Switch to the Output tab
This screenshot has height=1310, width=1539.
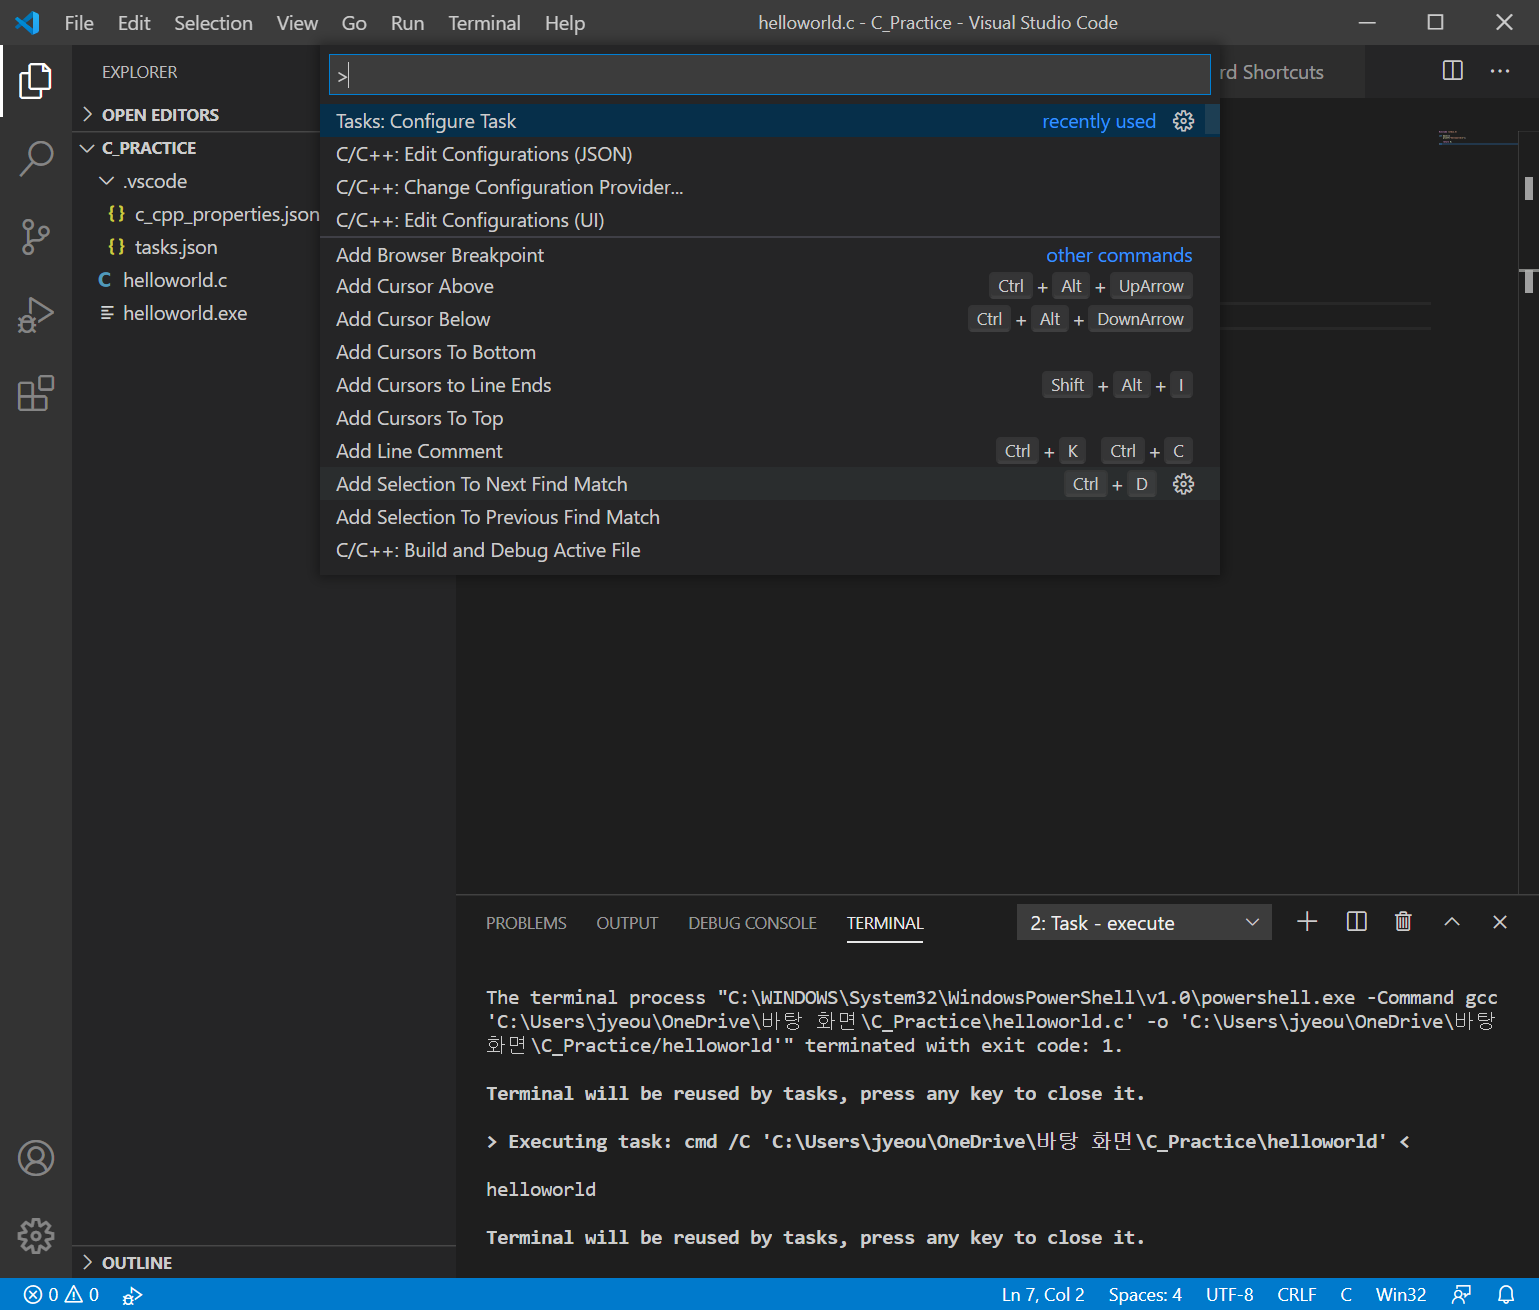click(627, 923)
